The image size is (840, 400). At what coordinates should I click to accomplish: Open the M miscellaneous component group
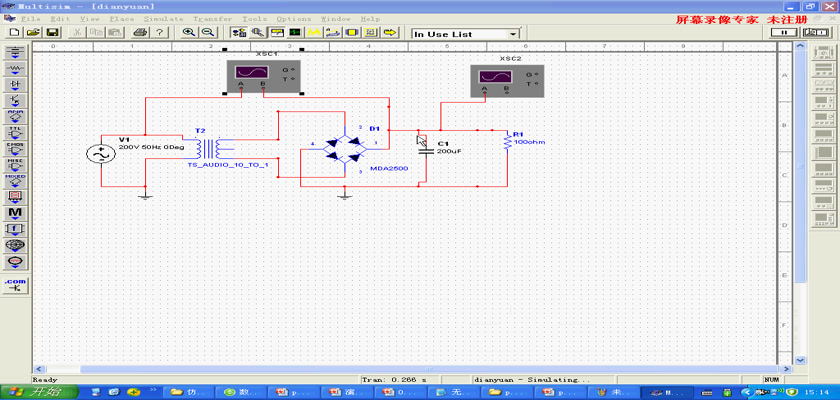click(15, 214)
